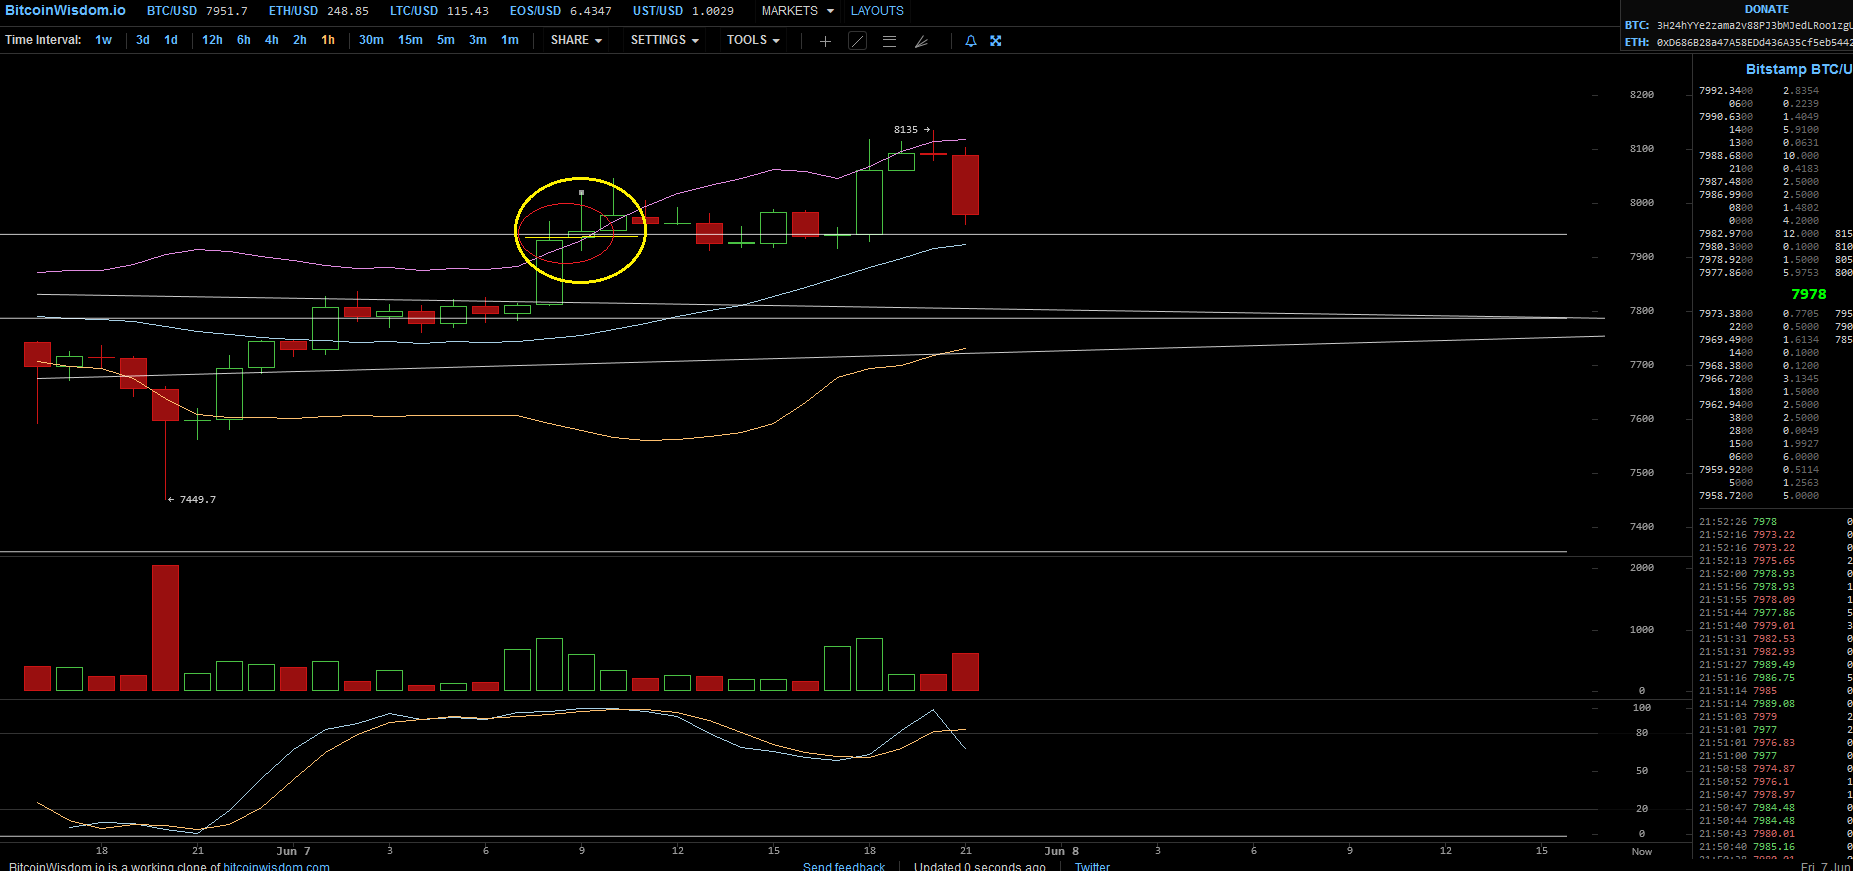This screenshot has width=1853, height=871.
Task: Set time interval to 3m
Action: [x=478, y=40]
